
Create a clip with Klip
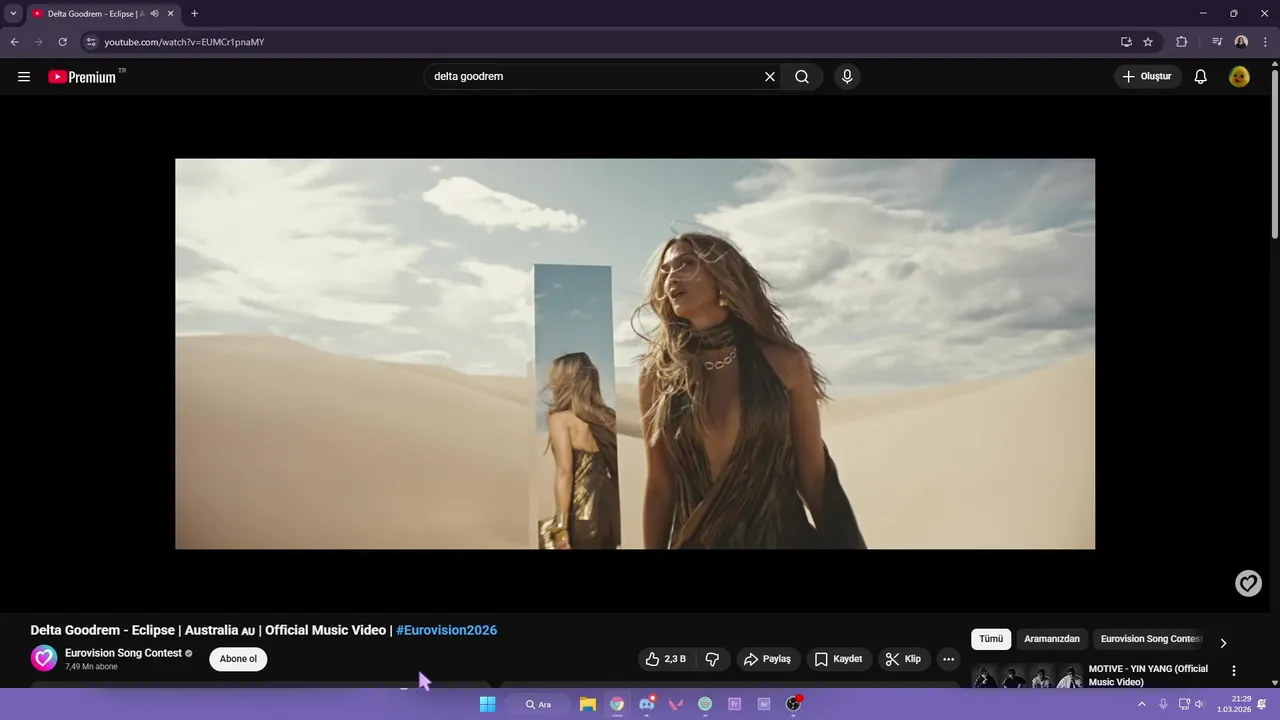(x=903, y=659)
